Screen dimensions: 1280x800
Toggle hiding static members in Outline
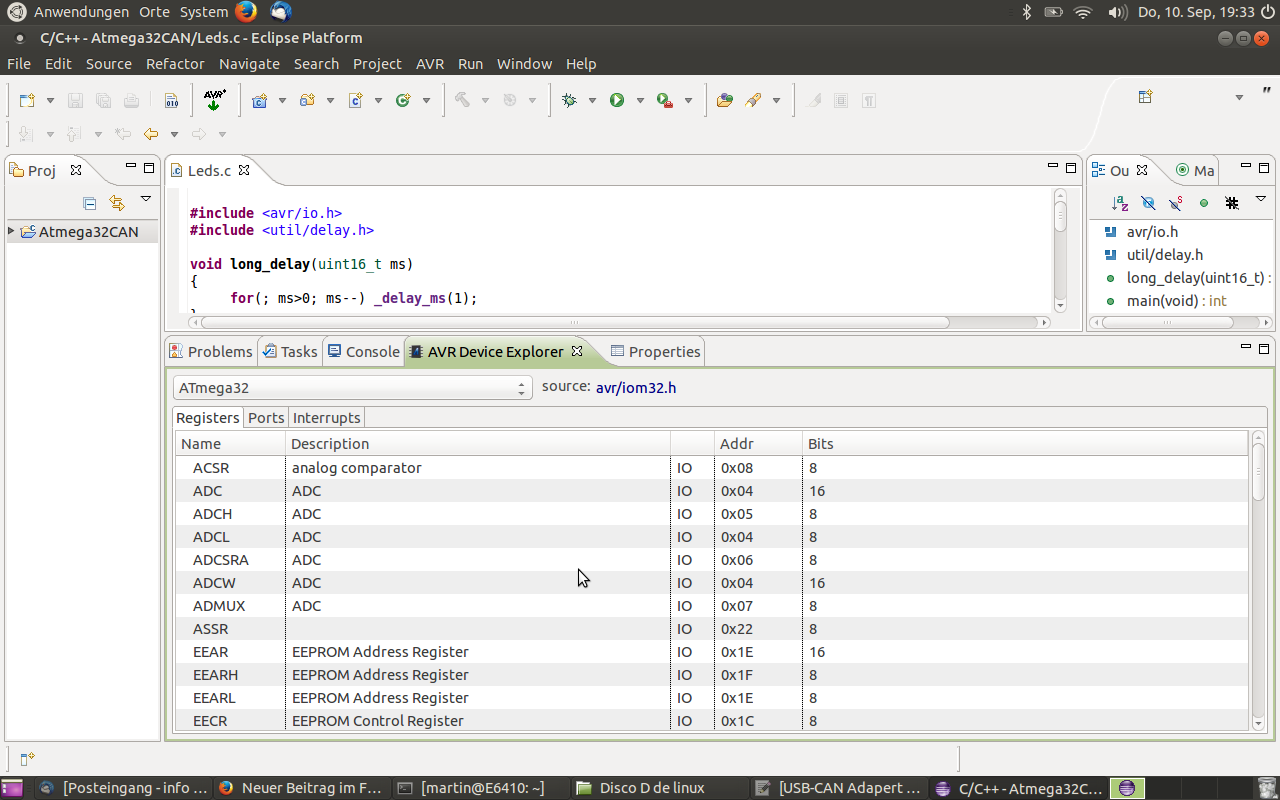pyautogui.click(x=1175, y=202)
